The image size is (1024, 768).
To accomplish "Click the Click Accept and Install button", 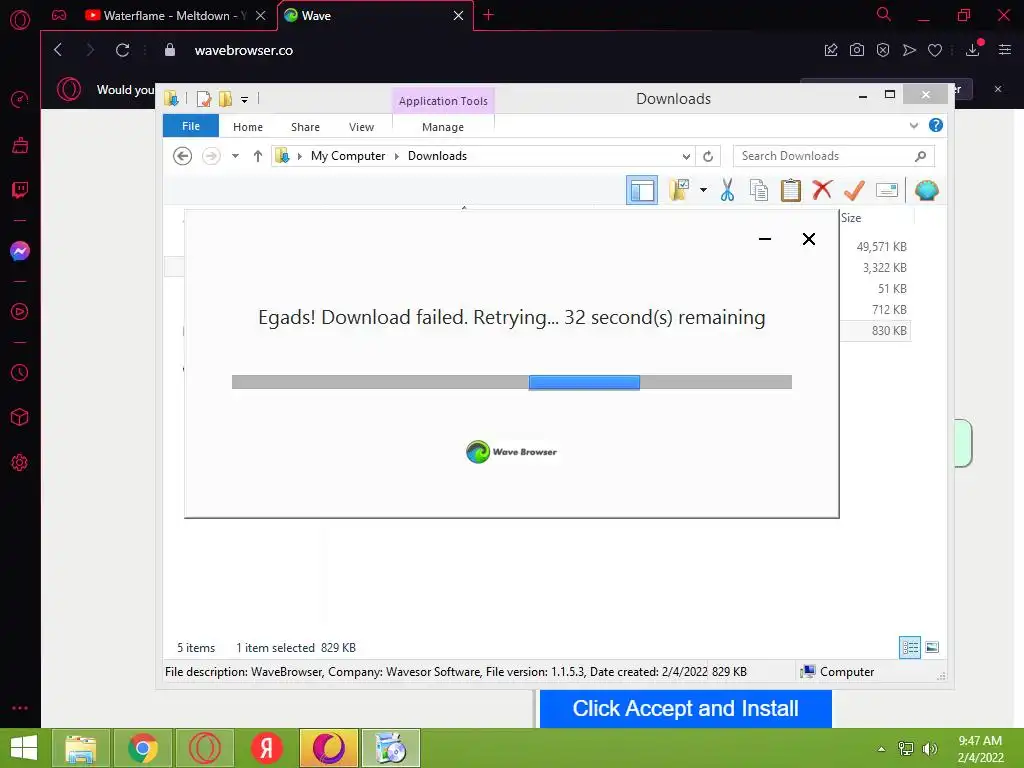I will tap(685, 709).
